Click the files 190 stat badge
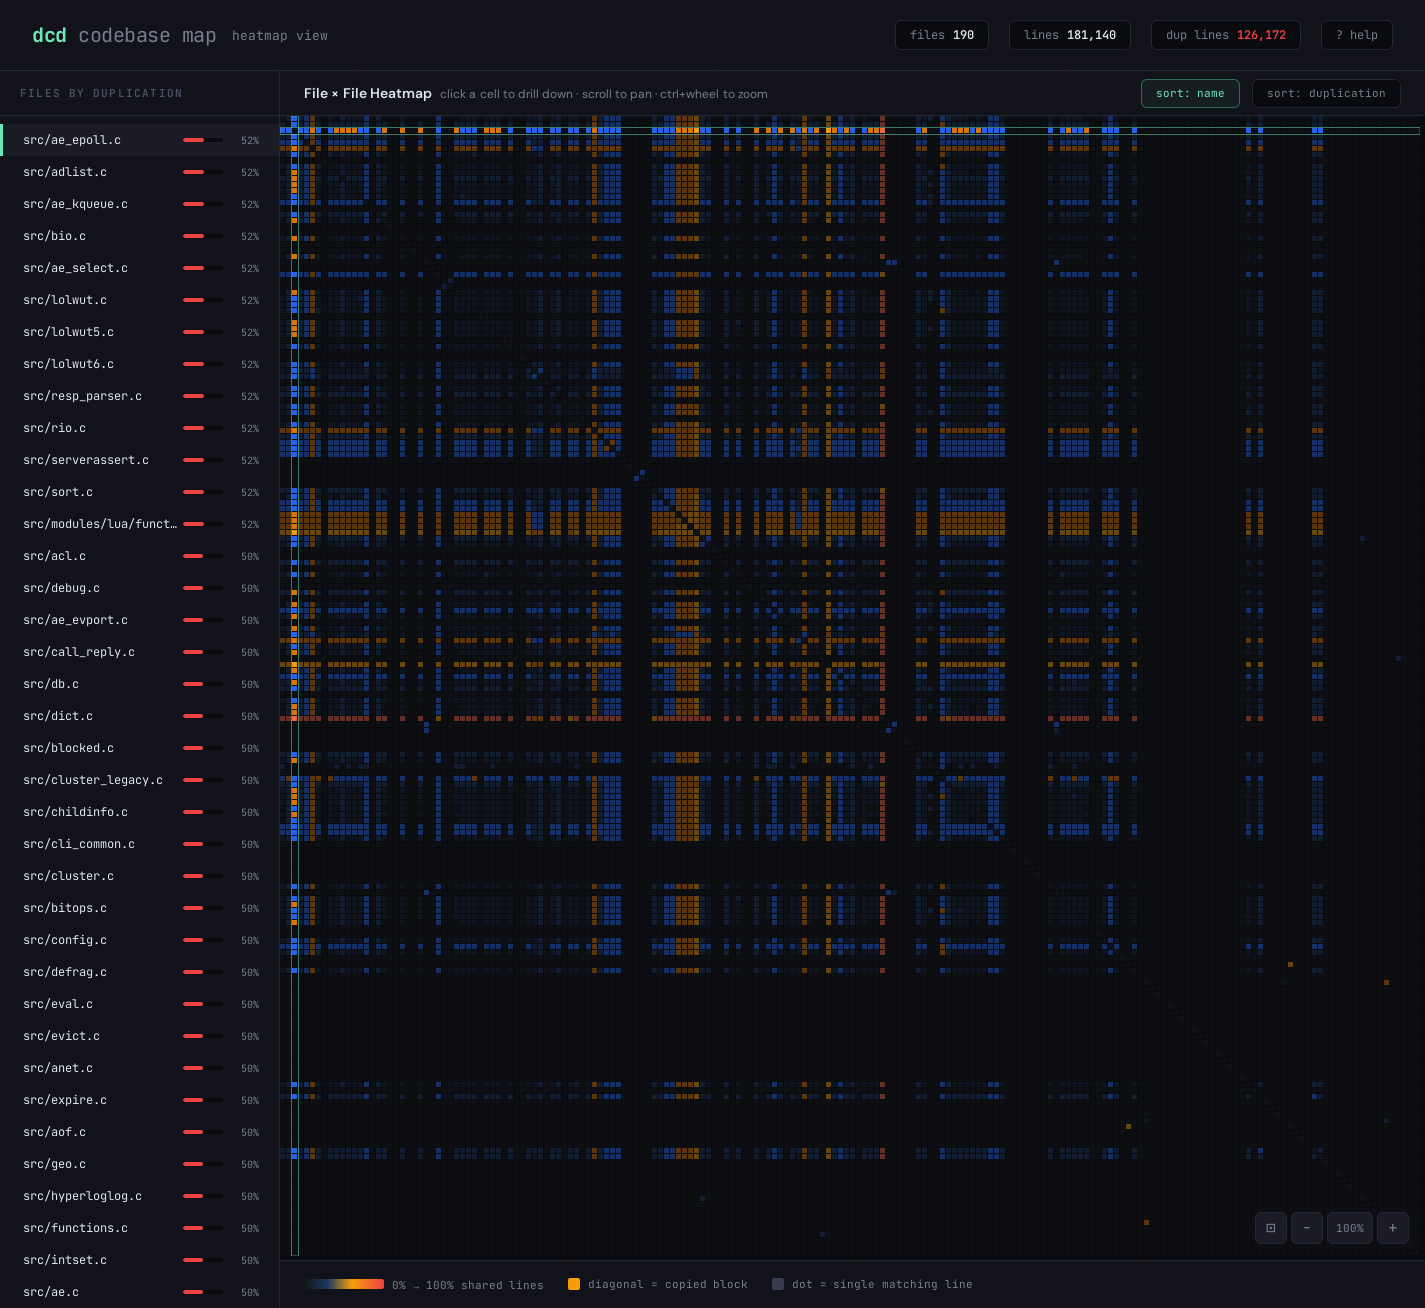This screenshot has width=1425, height=1308. point(942,35)
